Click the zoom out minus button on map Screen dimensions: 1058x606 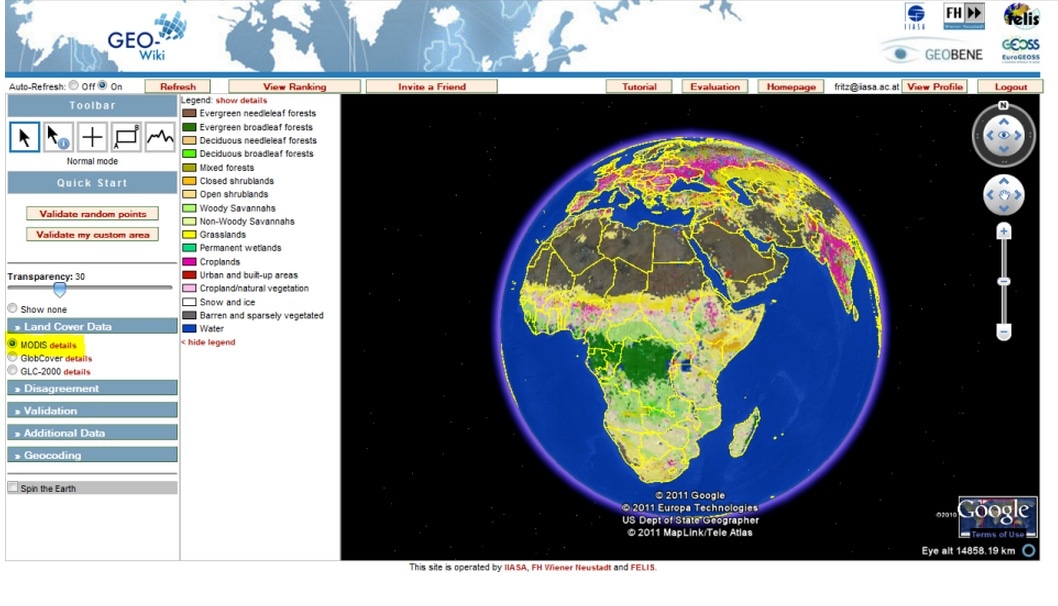click(1004, 332)
